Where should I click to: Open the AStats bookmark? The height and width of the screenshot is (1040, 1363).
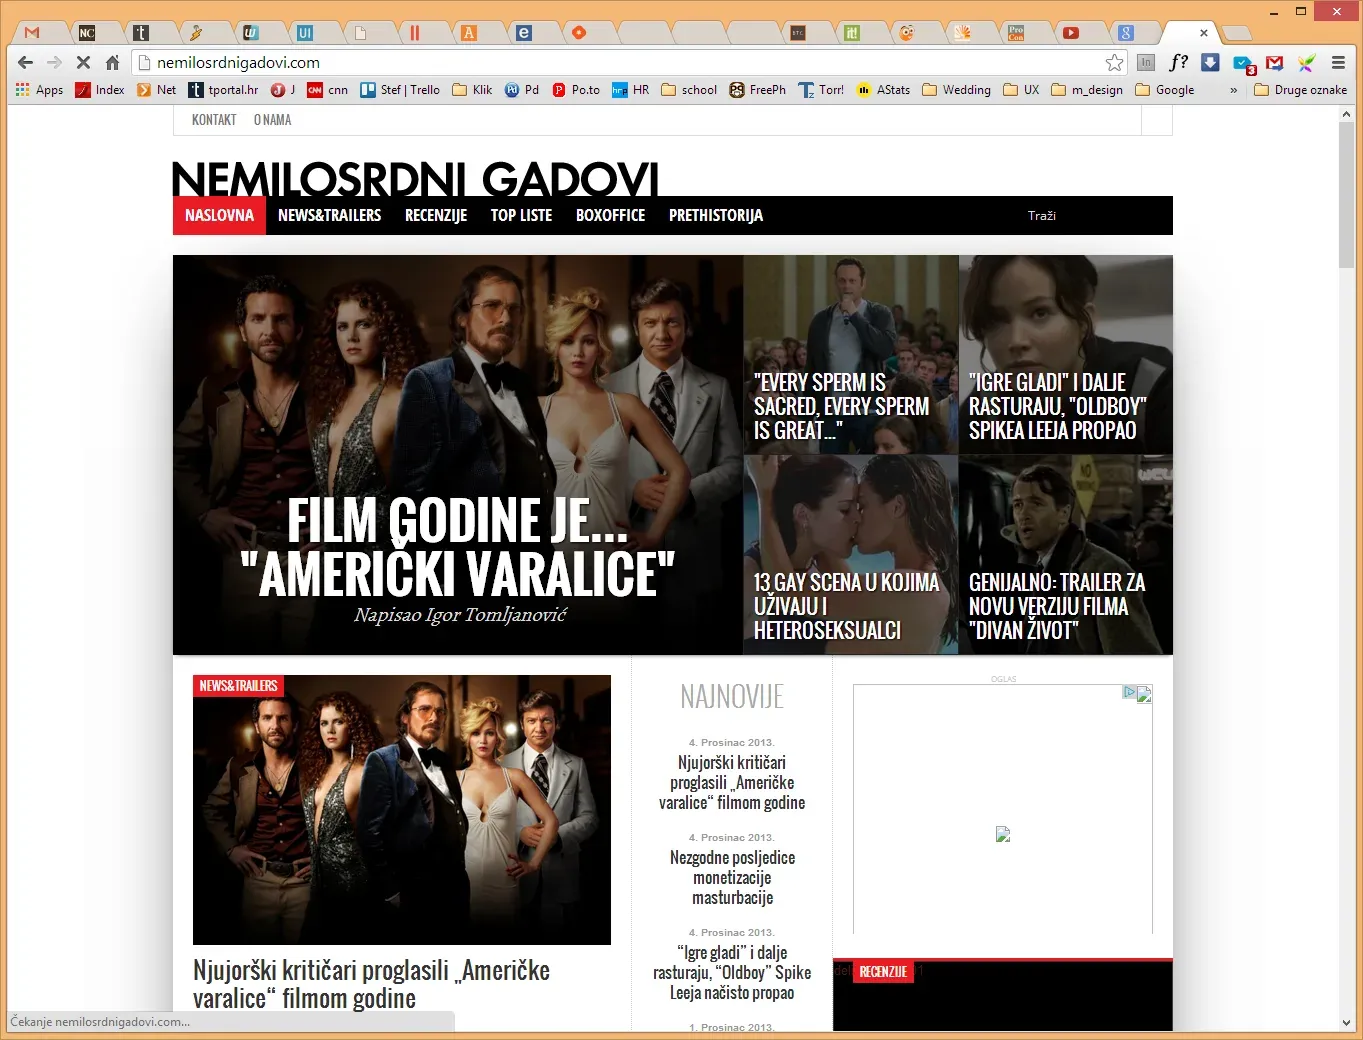click(884, 90)
